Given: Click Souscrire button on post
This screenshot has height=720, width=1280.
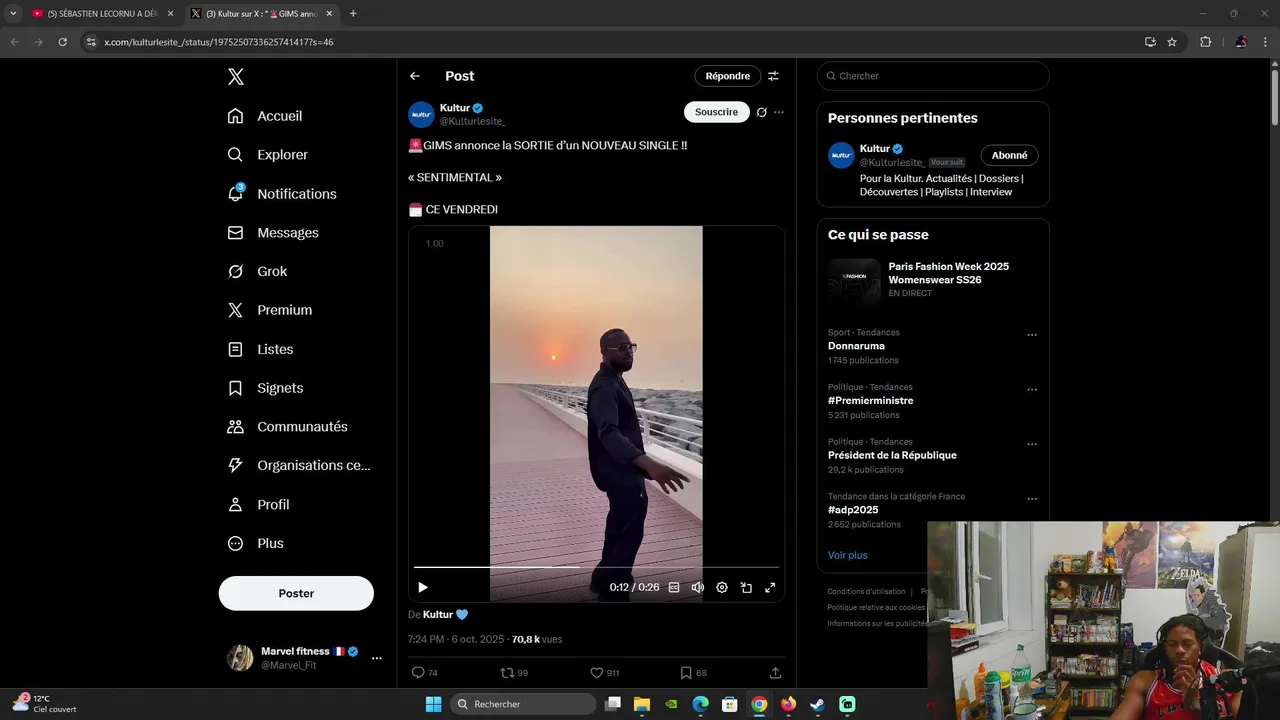Looking at the screenshot, I should point(716,112).
